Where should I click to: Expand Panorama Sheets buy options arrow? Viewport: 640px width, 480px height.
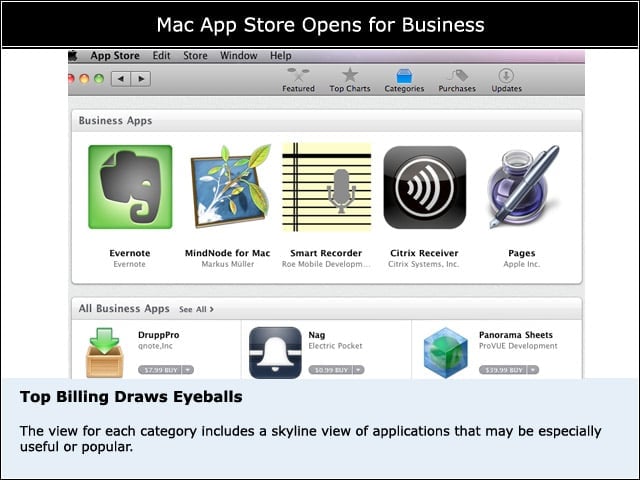pos(533,370)
